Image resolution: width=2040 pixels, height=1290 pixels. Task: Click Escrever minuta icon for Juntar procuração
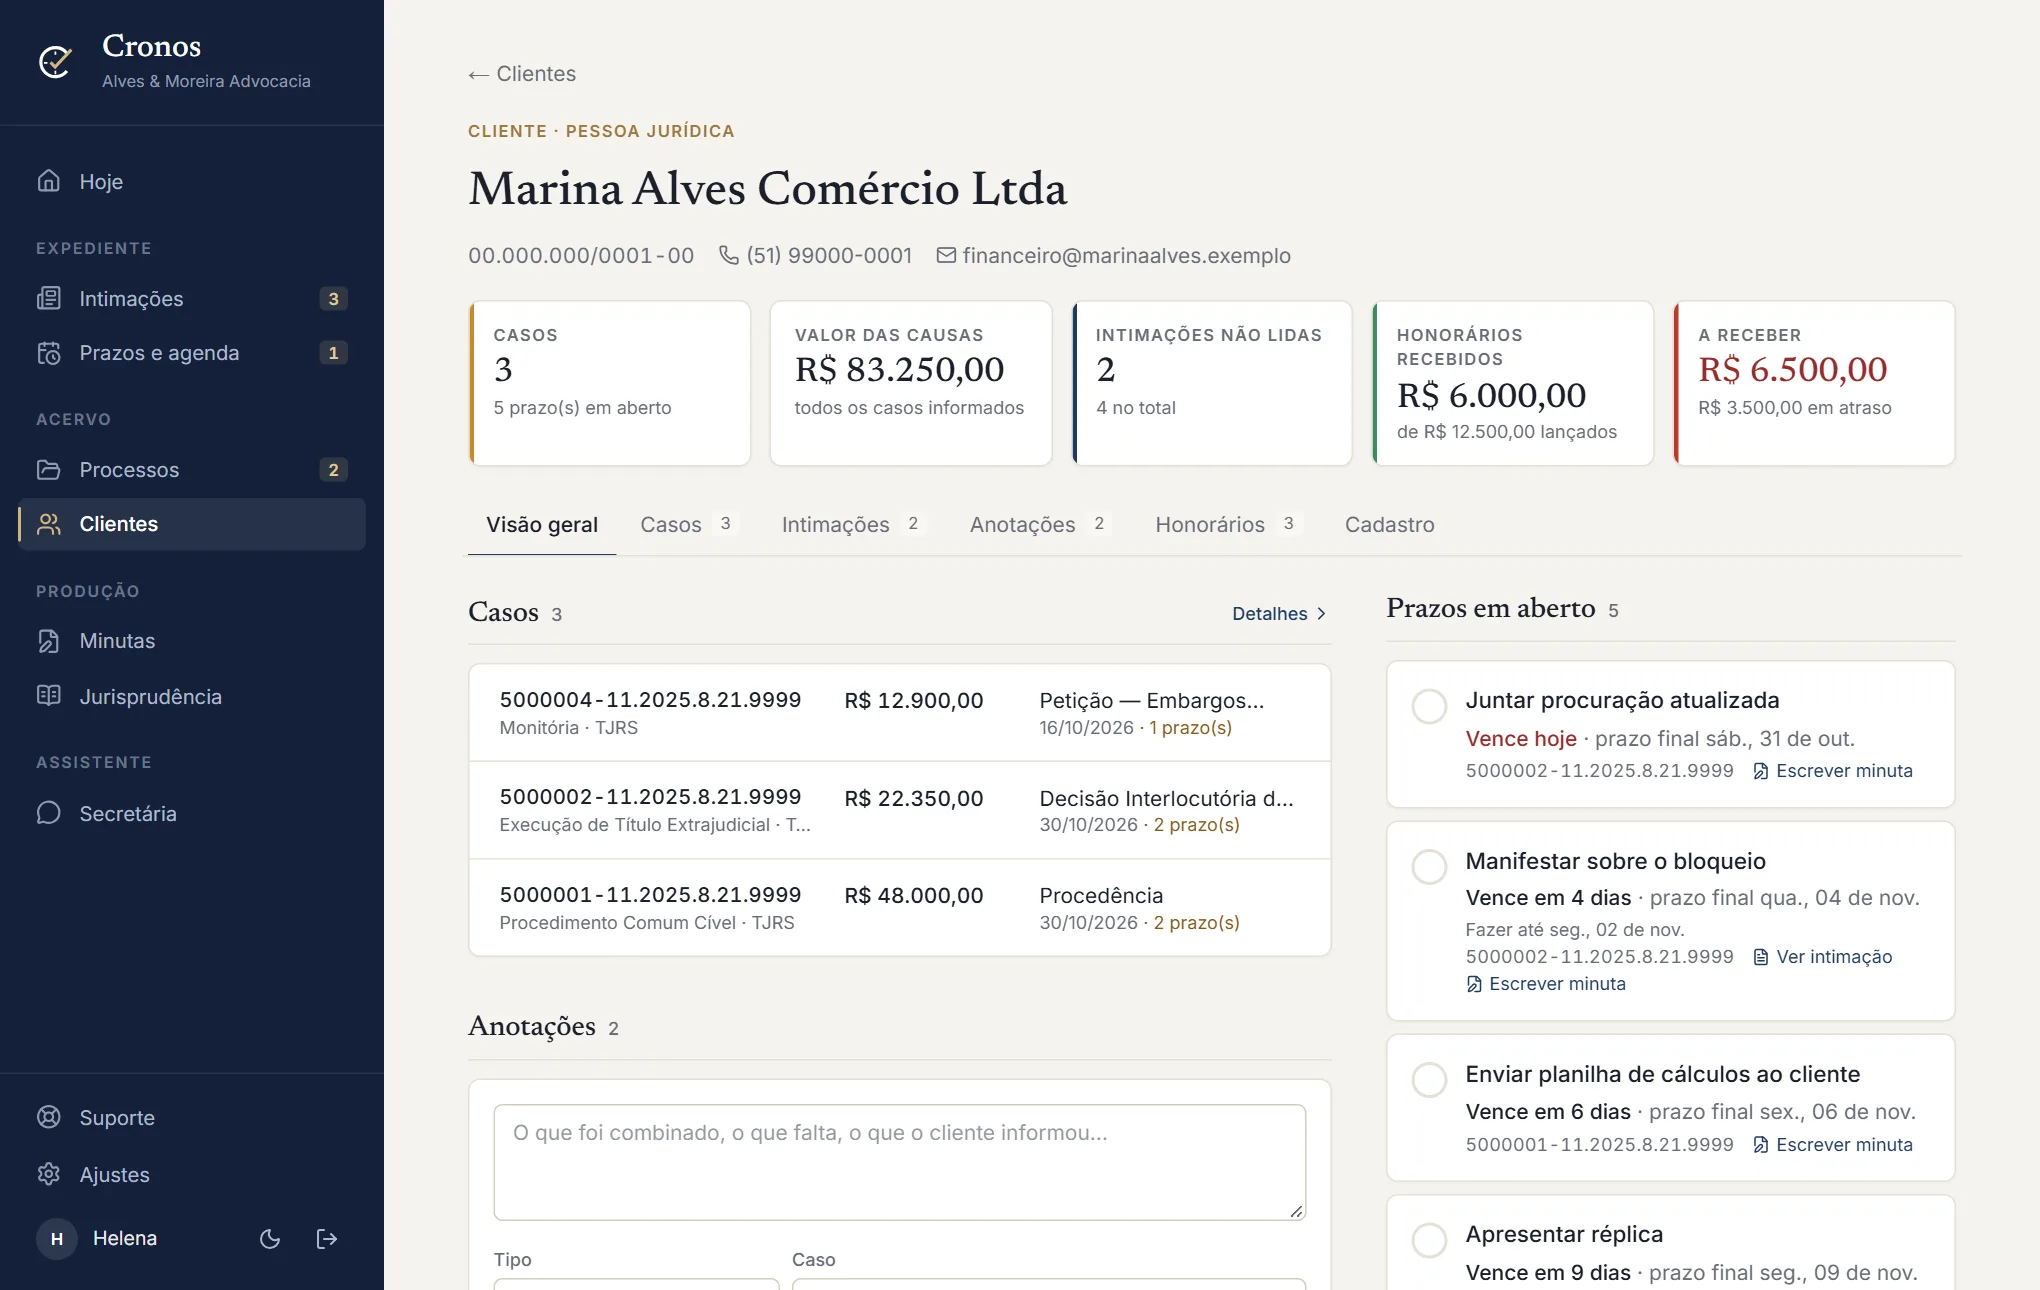pyautogui.click(x=1761, y=771)
